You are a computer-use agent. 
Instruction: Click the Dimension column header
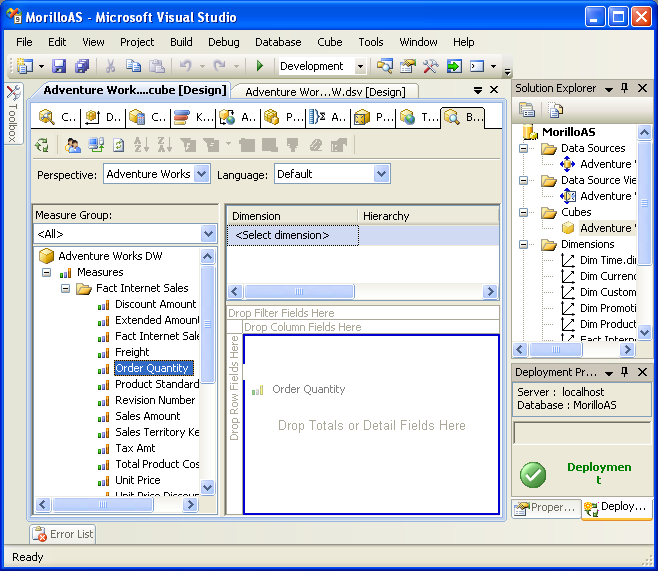[x=292, y=216]
